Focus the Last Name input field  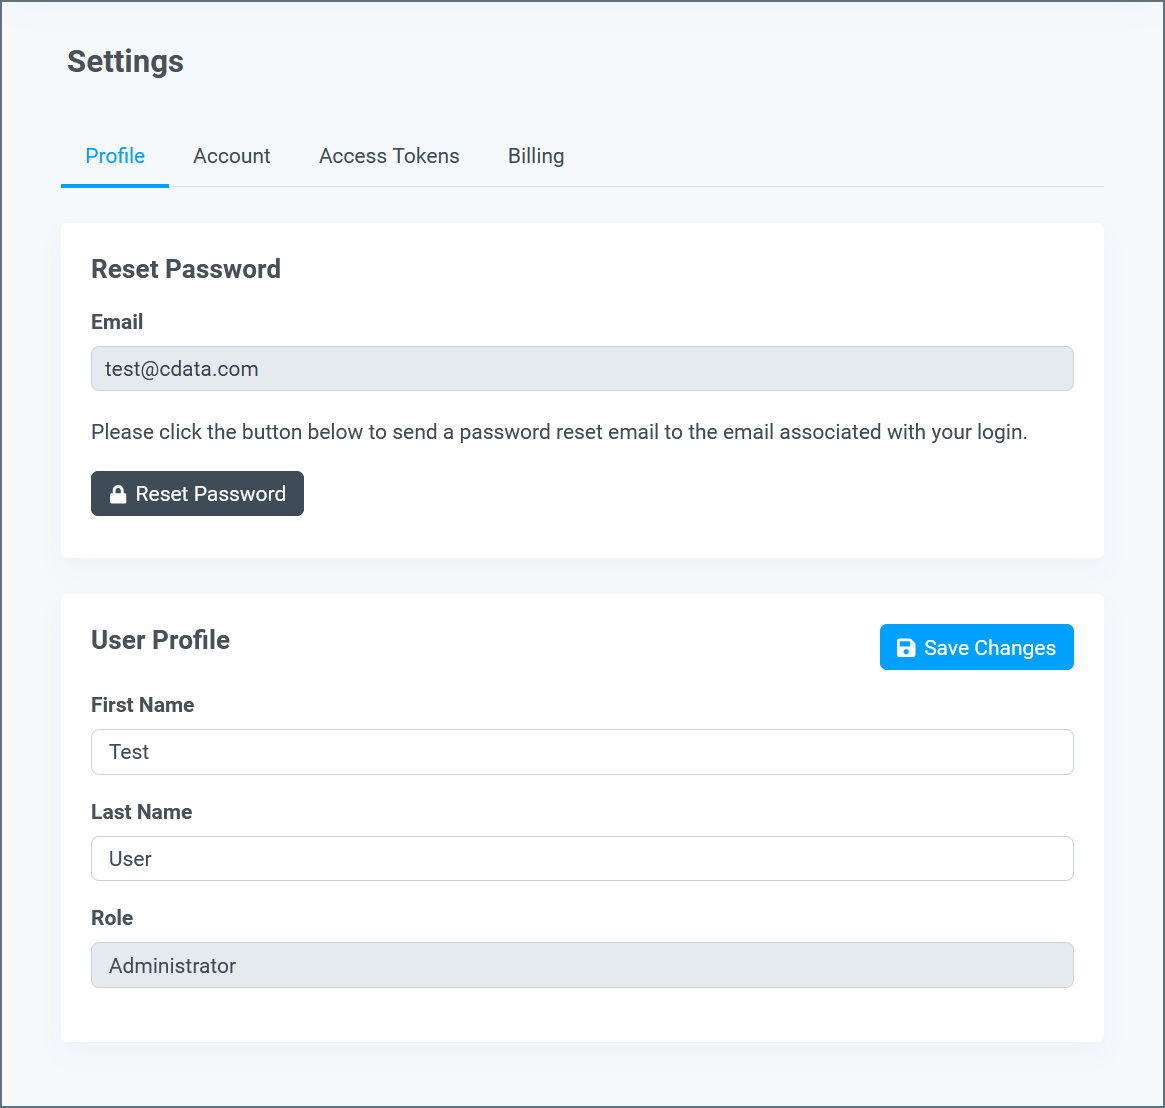(x=582, y=858)
